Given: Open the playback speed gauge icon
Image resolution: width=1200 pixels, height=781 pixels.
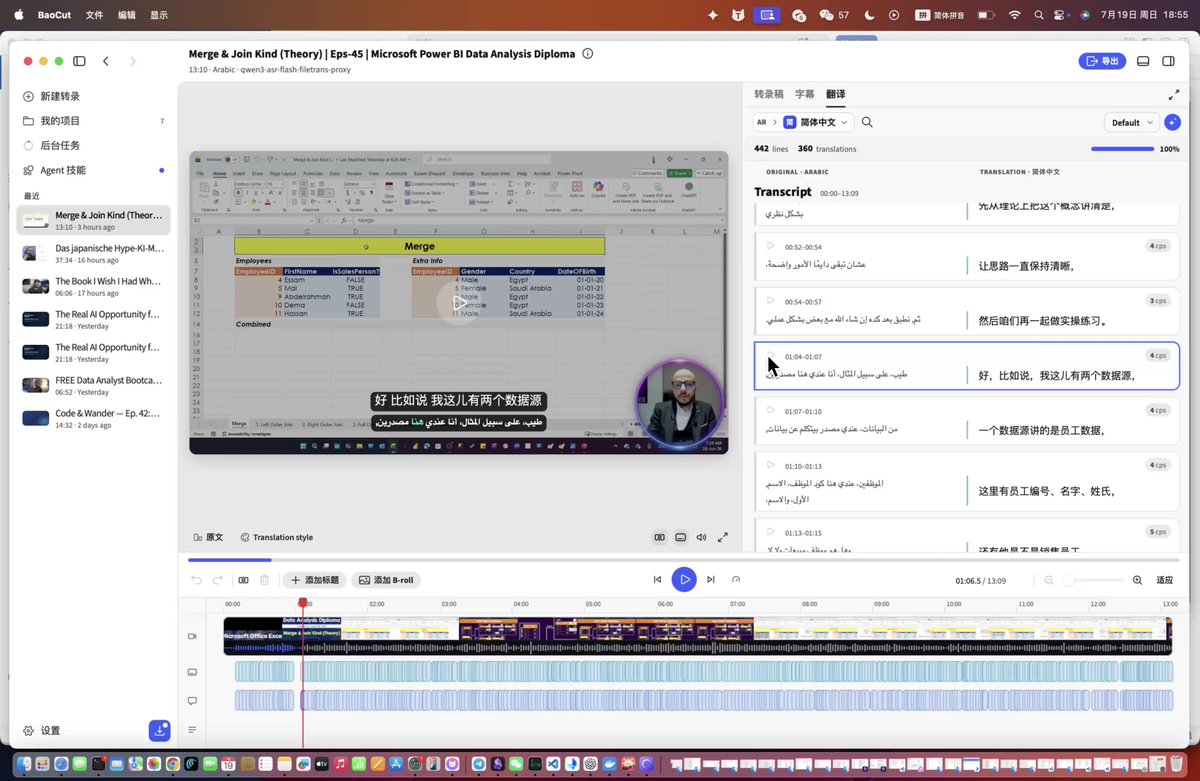Looking at the screenshot, I should (x=736, y=579).
